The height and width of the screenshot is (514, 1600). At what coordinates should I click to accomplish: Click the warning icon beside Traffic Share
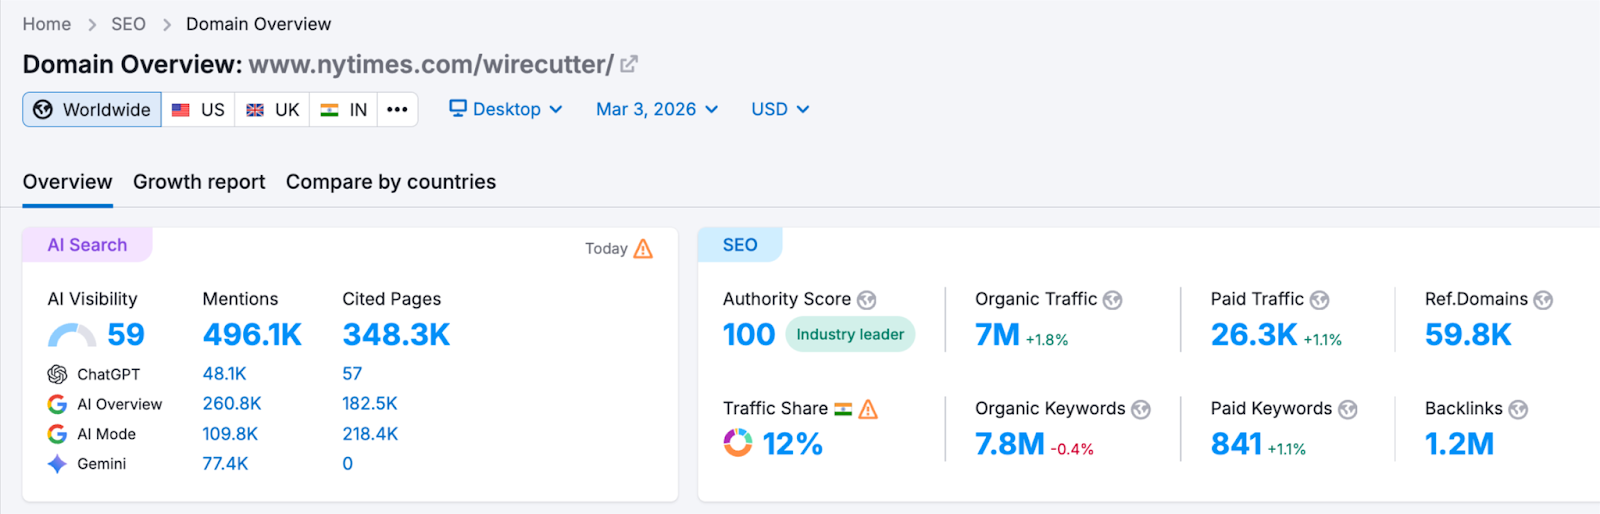point(868,409)
